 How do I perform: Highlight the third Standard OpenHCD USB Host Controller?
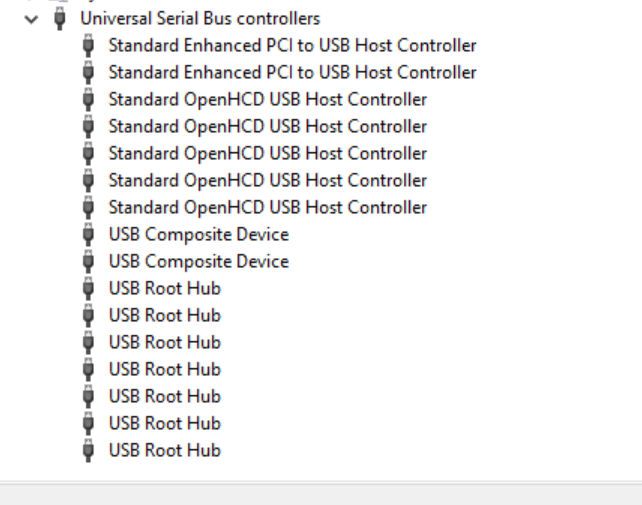(267, 153)
